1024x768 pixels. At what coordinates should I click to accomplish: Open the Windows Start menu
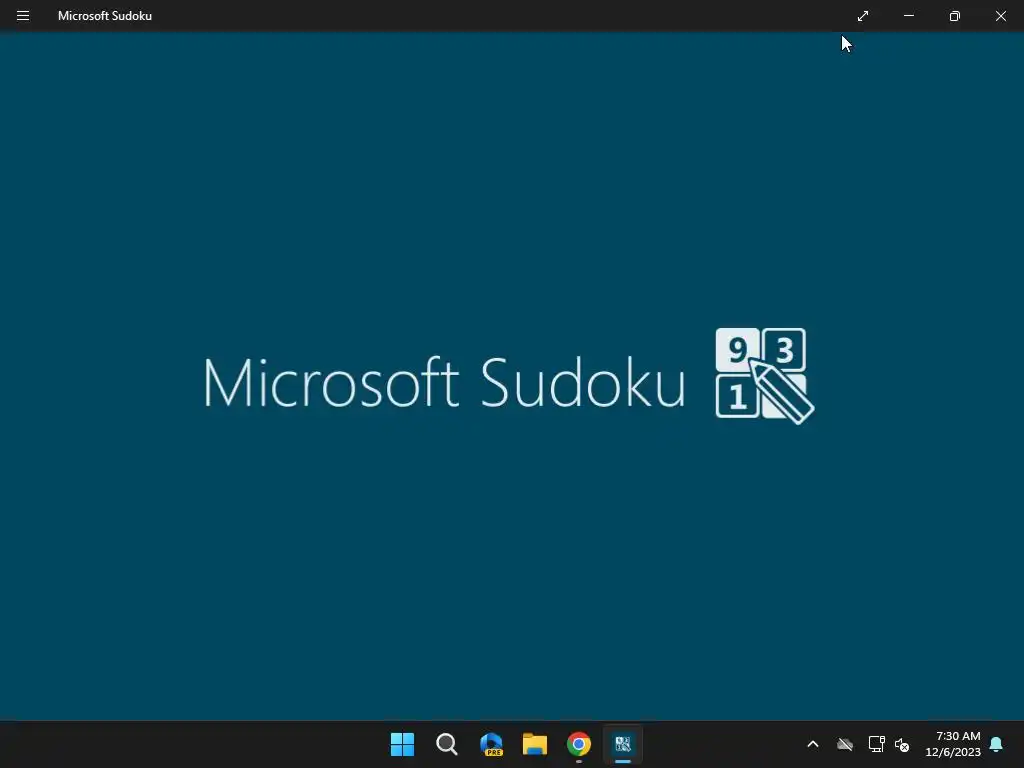click(x=402, y=744)
